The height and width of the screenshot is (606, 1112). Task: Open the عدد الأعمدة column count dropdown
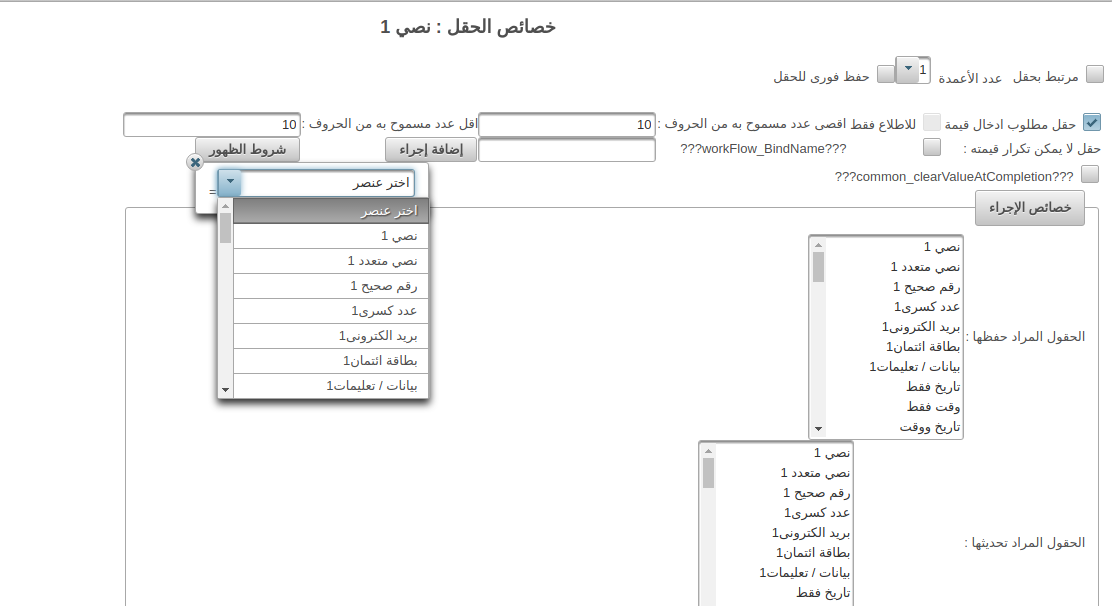pos(908,69)
